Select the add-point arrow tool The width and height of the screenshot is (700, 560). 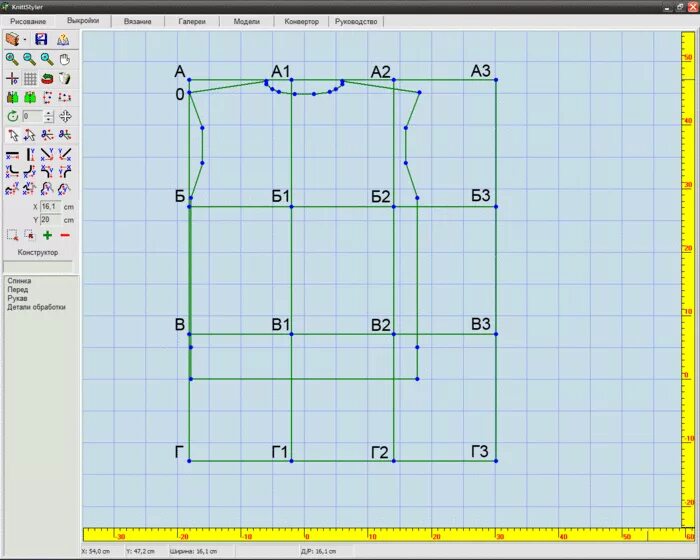coord(29,134)
